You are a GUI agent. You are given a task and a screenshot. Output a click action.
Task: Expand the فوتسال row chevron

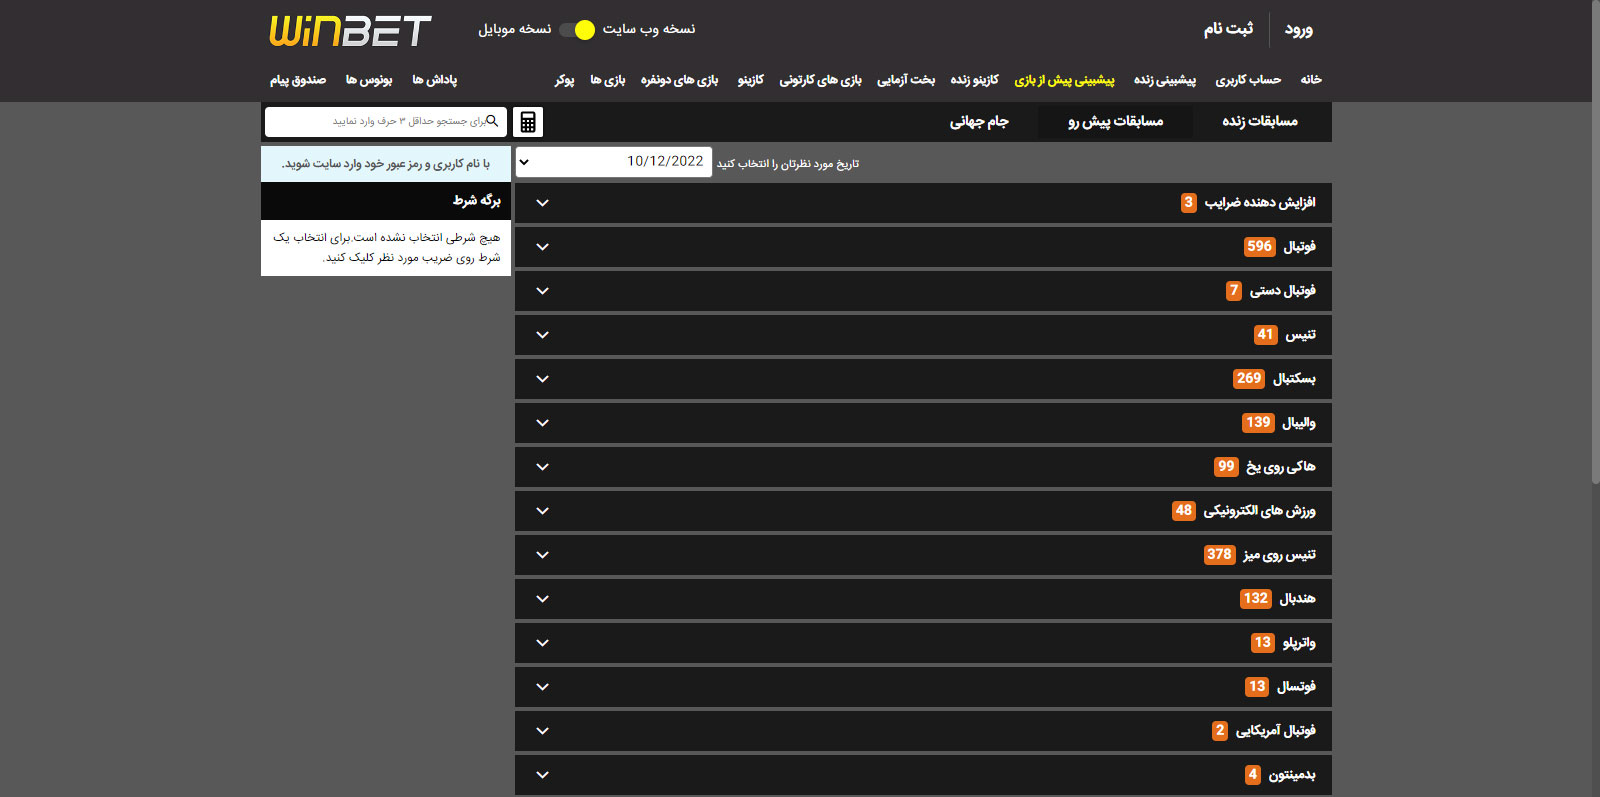[542, 687]
